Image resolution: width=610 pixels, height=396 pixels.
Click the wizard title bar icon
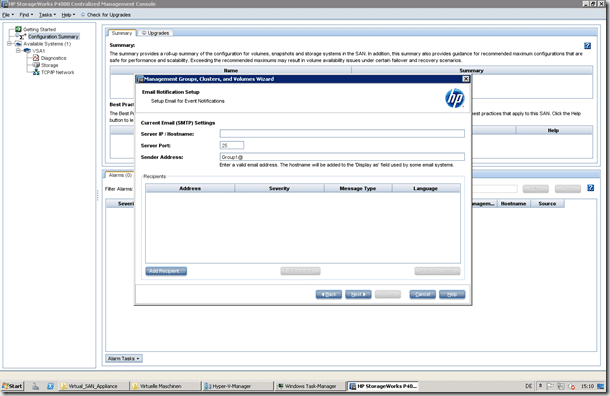click(x=140, y=79)
